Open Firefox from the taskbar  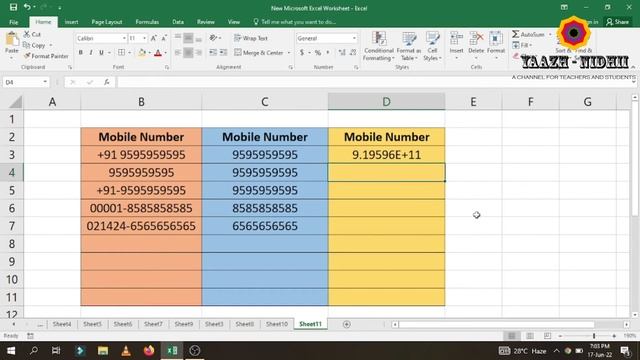click(149, 351)
